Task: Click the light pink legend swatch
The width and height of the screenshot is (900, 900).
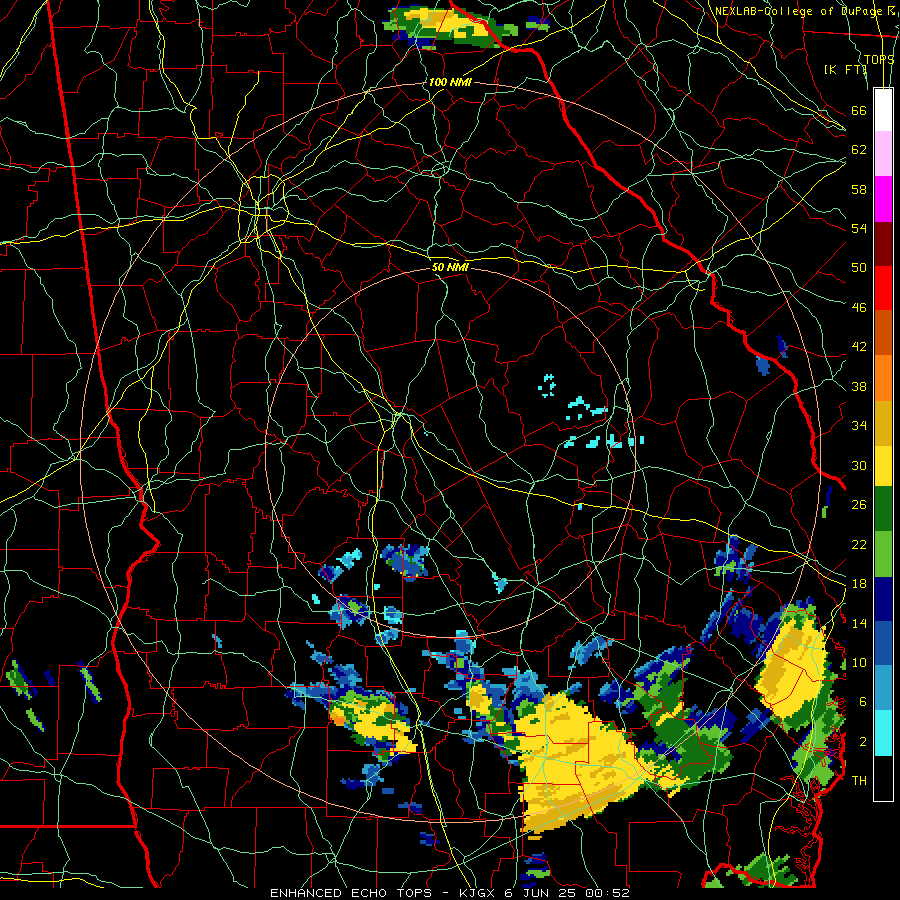Action: pos(883,154)
